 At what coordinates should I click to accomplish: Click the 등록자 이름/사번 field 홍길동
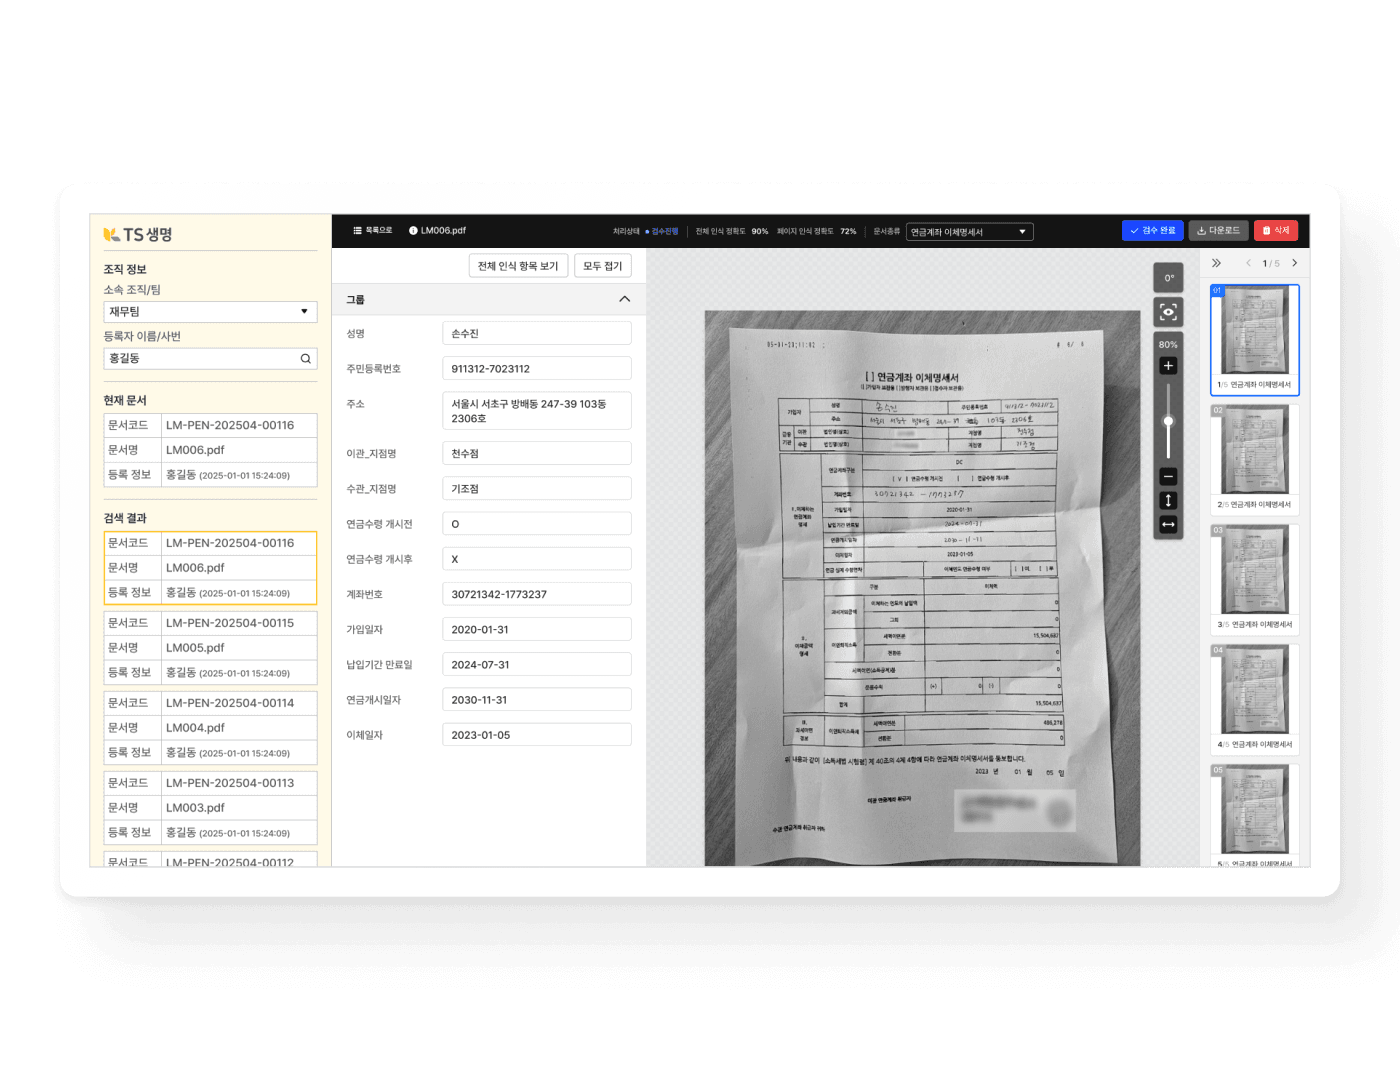coord(210,359)
